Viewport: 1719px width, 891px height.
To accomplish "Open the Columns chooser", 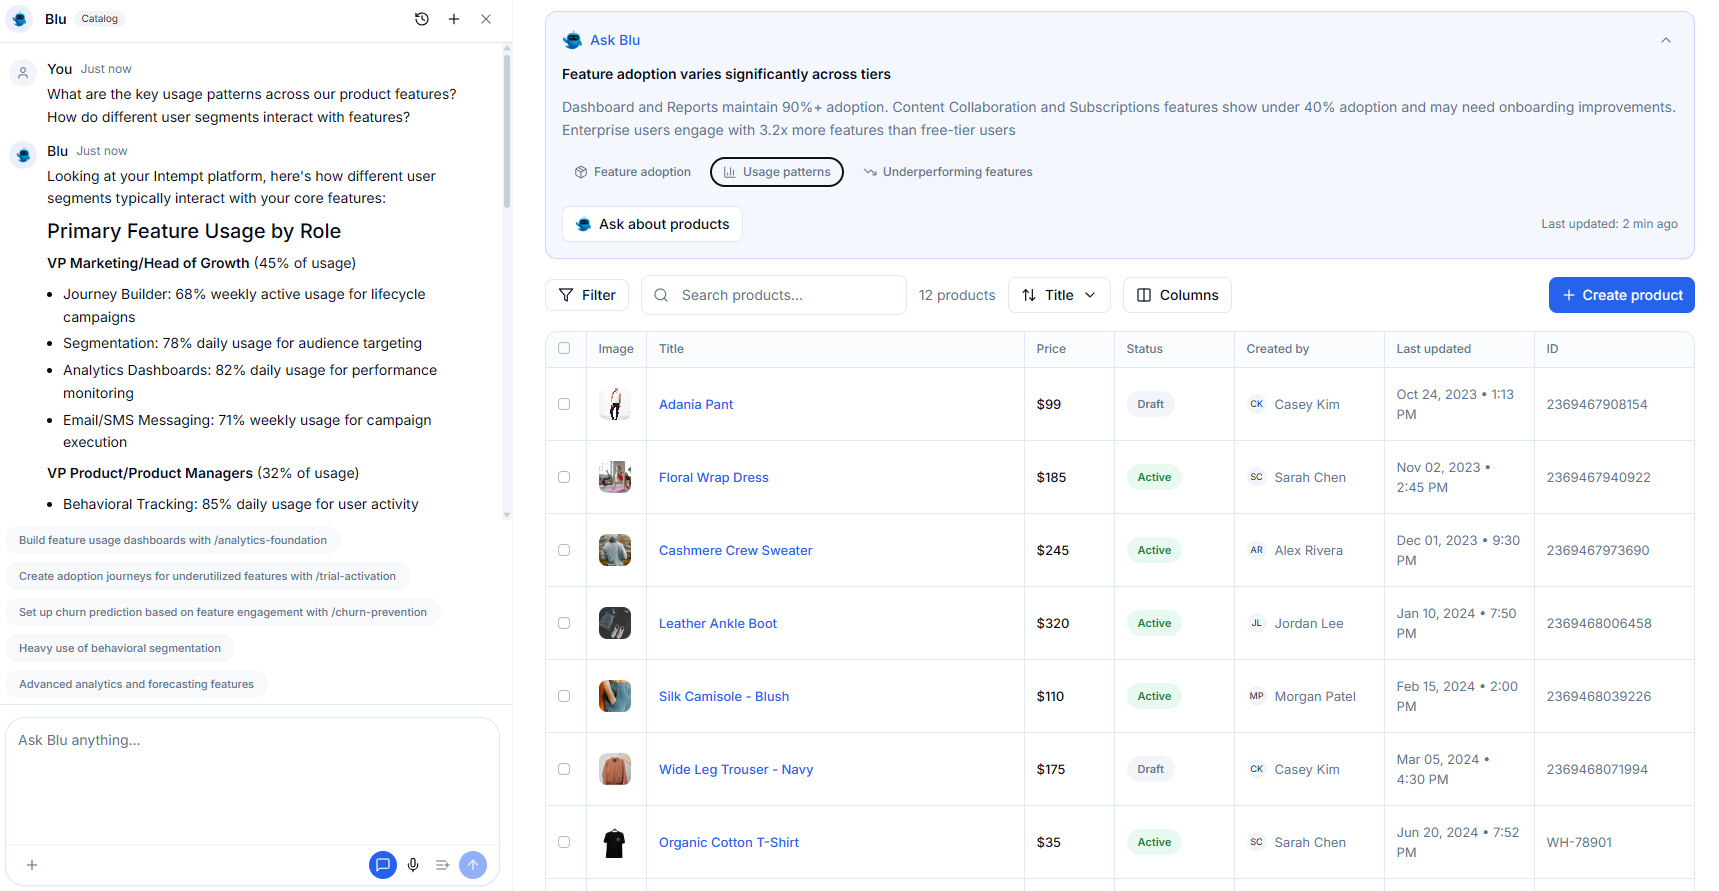I will pyautogui.click(x=1177, y=295).
